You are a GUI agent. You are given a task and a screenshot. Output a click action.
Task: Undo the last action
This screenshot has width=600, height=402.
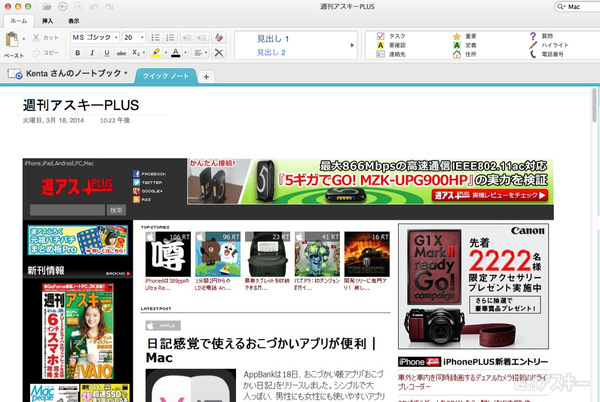click(x=93, y=7)
